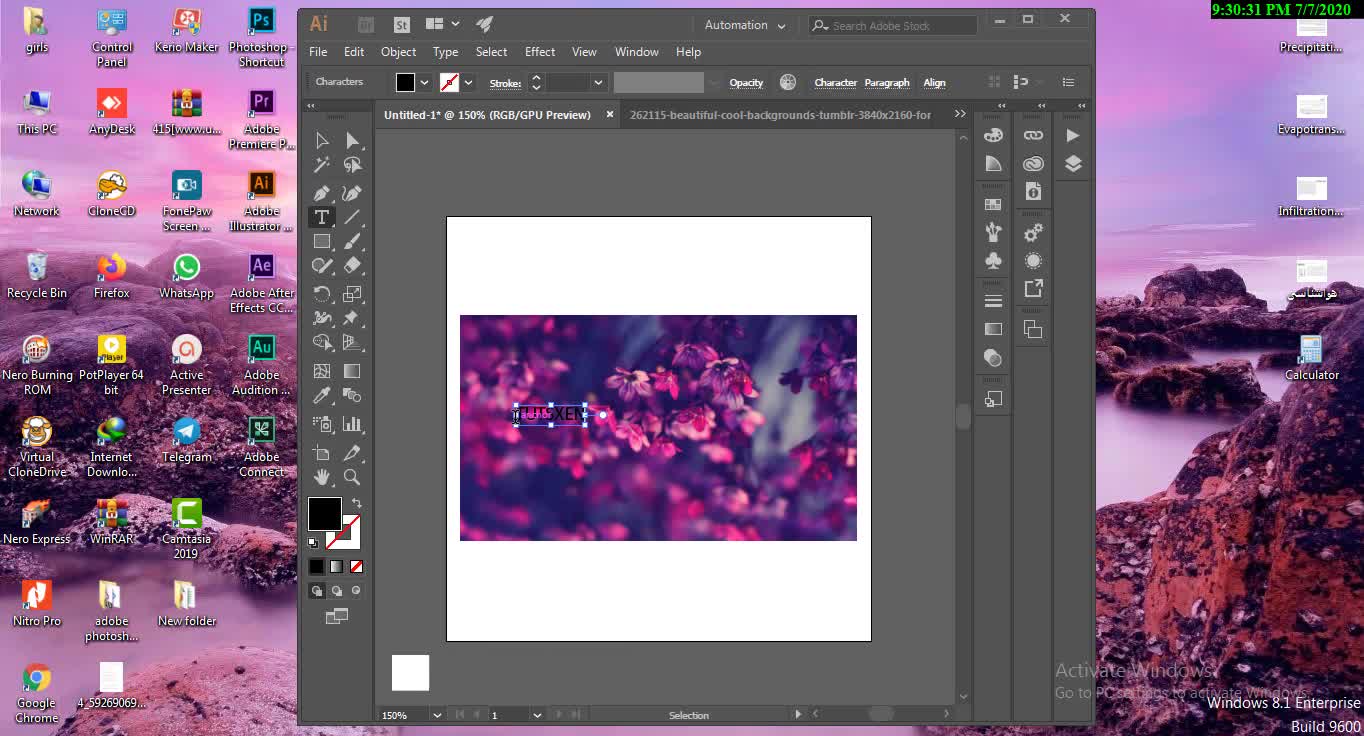1364x736 pixels.
Task: Click the Character link in control bar
Action: 835,83
